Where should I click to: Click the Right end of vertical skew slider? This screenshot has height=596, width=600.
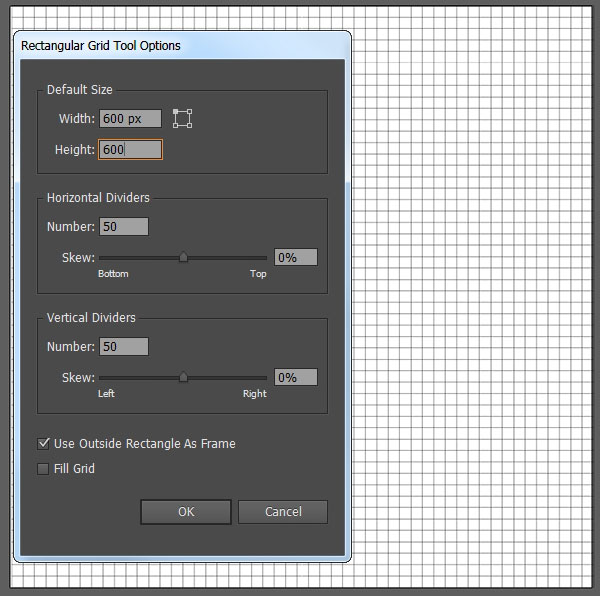[x=266, y=378]
